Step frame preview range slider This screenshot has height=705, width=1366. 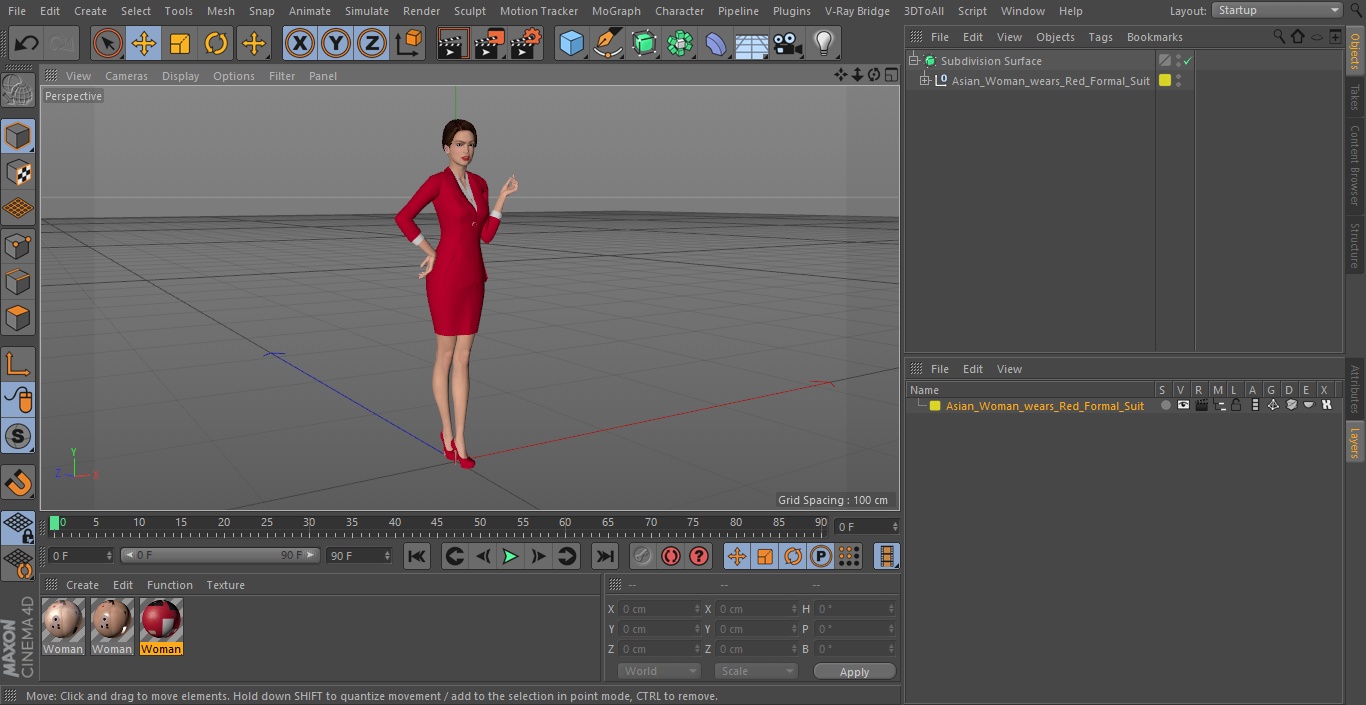click(x=220, y=555)
